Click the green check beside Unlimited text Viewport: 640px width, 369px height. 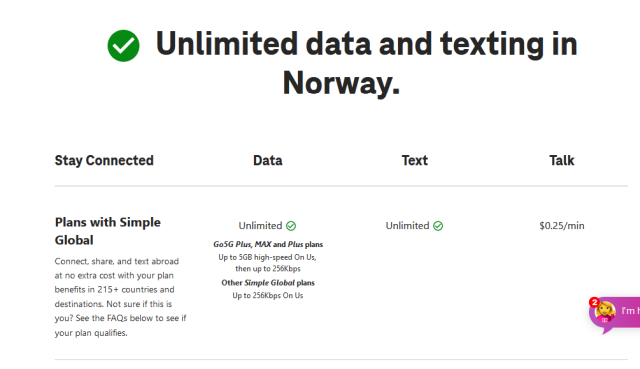[x=438, y=226]
